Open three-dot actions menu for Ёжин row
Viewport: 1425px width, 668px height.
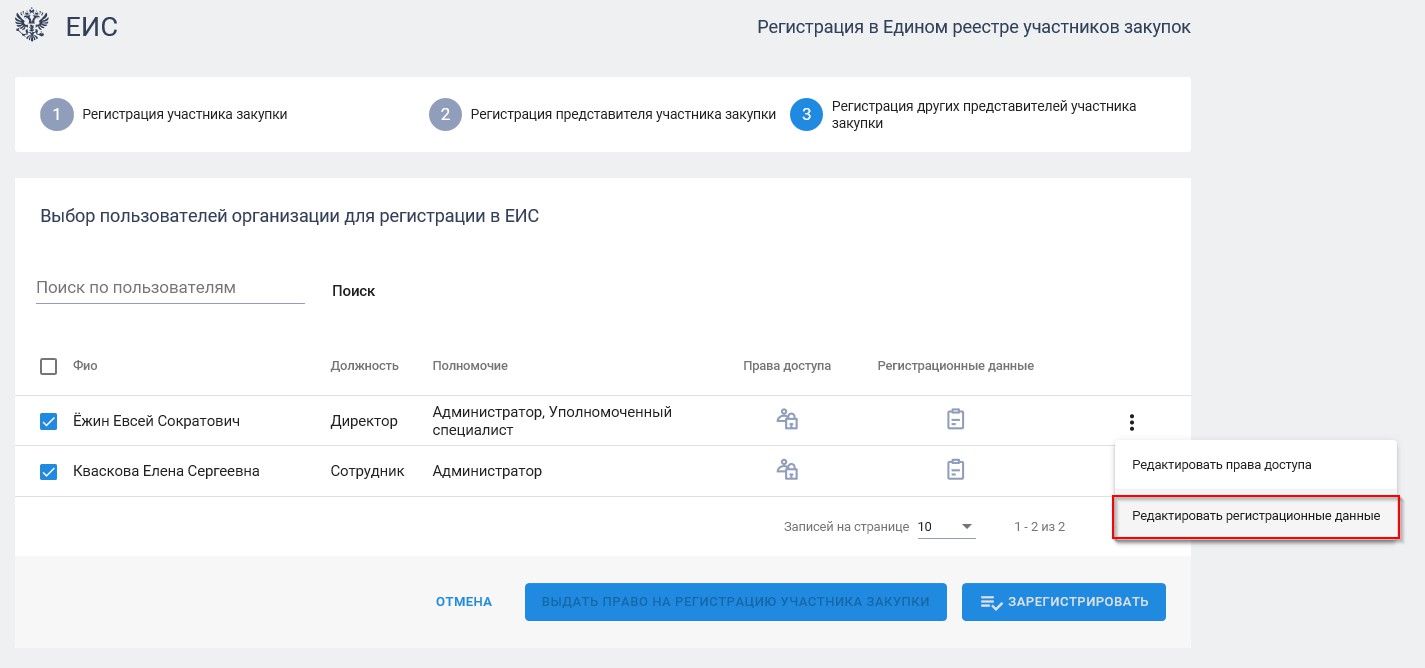pyautogui.click(x=1131, y=422)
